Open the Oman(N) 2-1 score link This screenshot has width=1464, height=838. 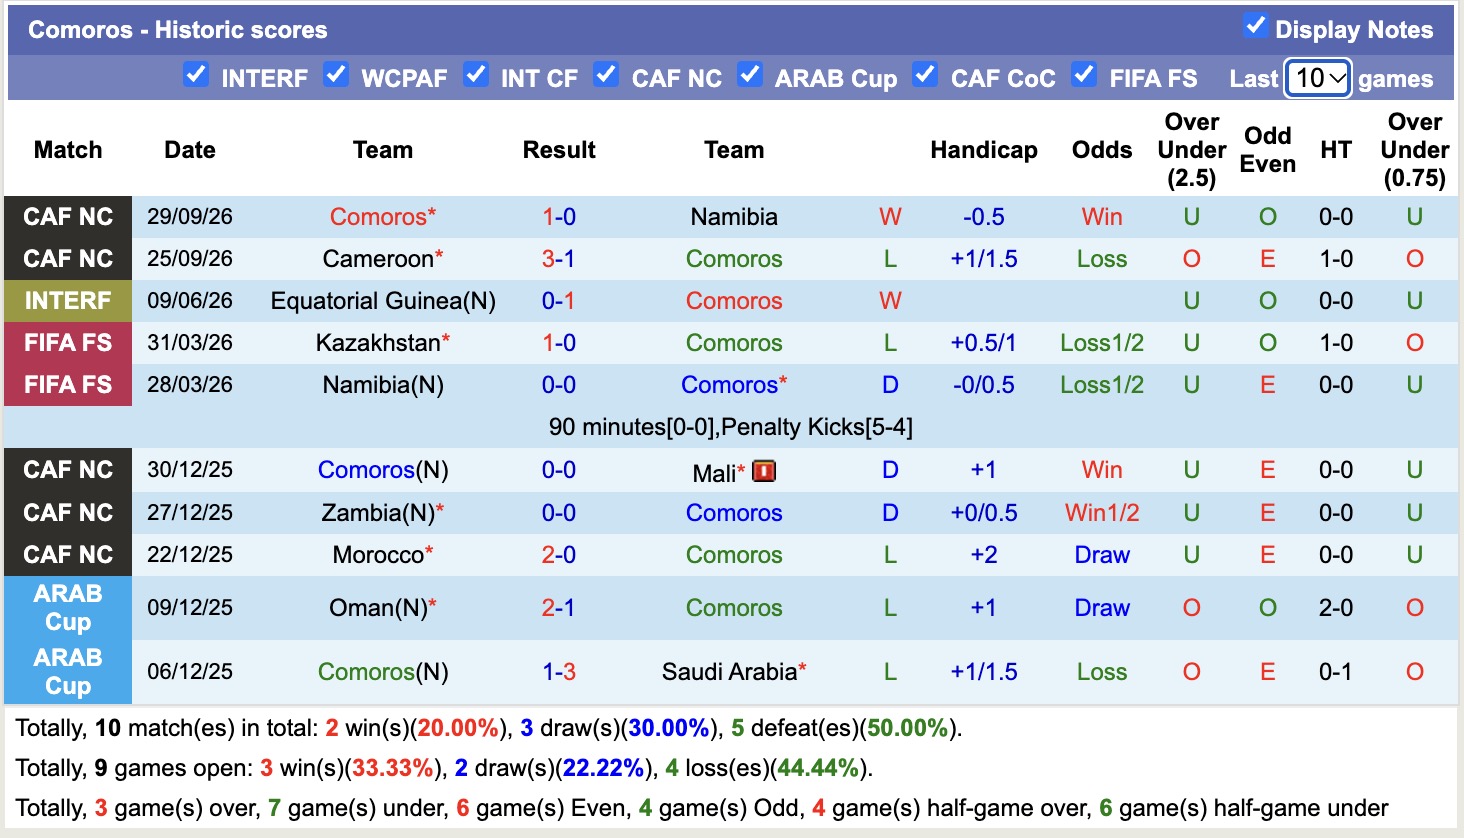point(559,608)
